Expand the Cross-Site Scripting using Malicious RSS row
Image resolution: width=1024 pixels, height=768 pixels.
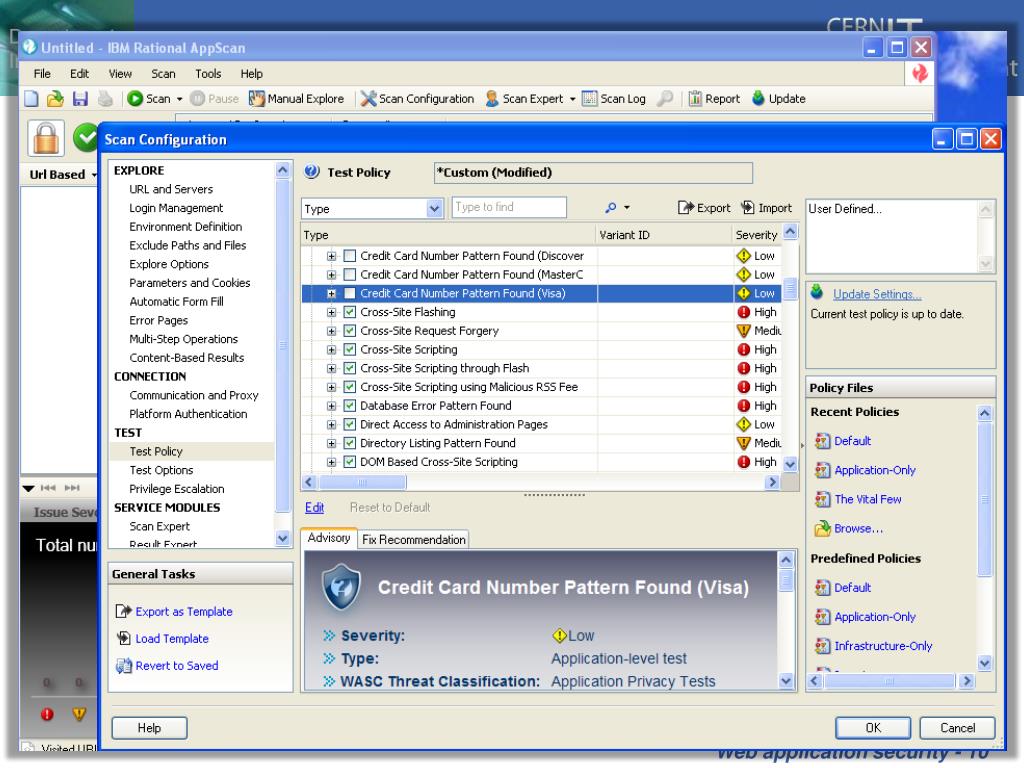coord(331,387)
